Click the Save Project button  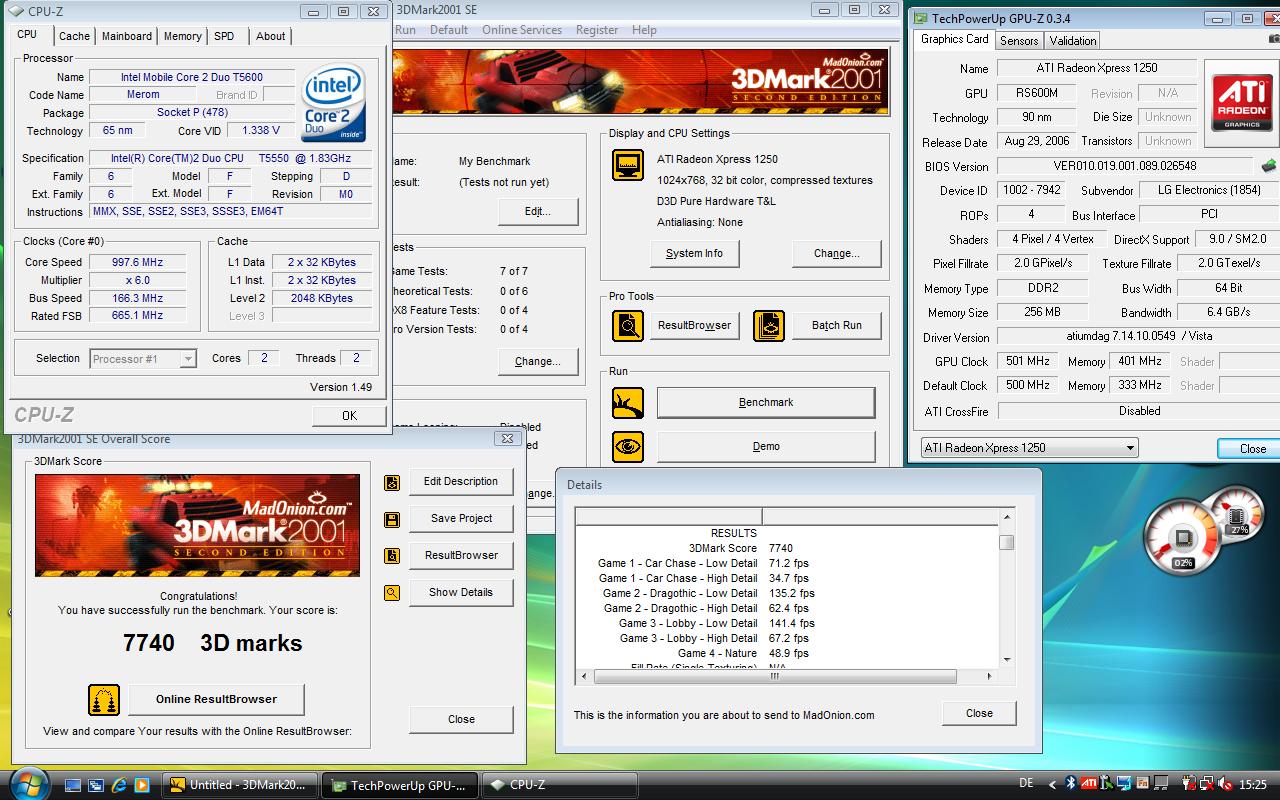tap(461, 519)
